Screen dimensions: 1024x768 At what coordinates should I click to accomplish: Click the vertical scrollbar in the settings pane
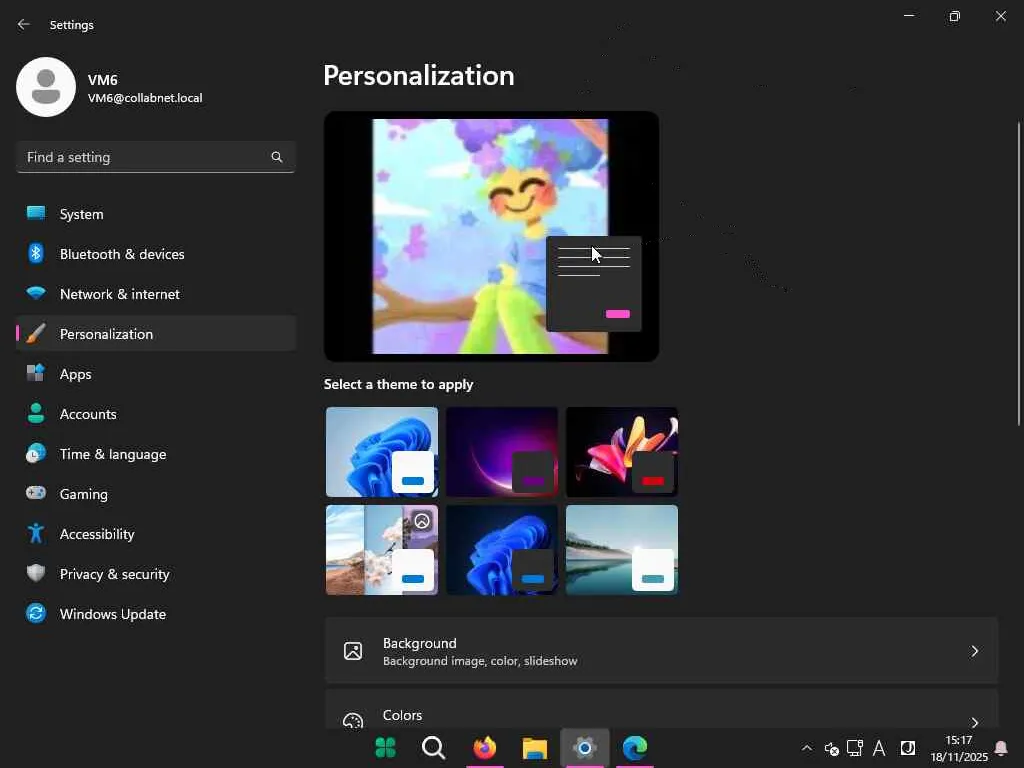pos(1019,274)
